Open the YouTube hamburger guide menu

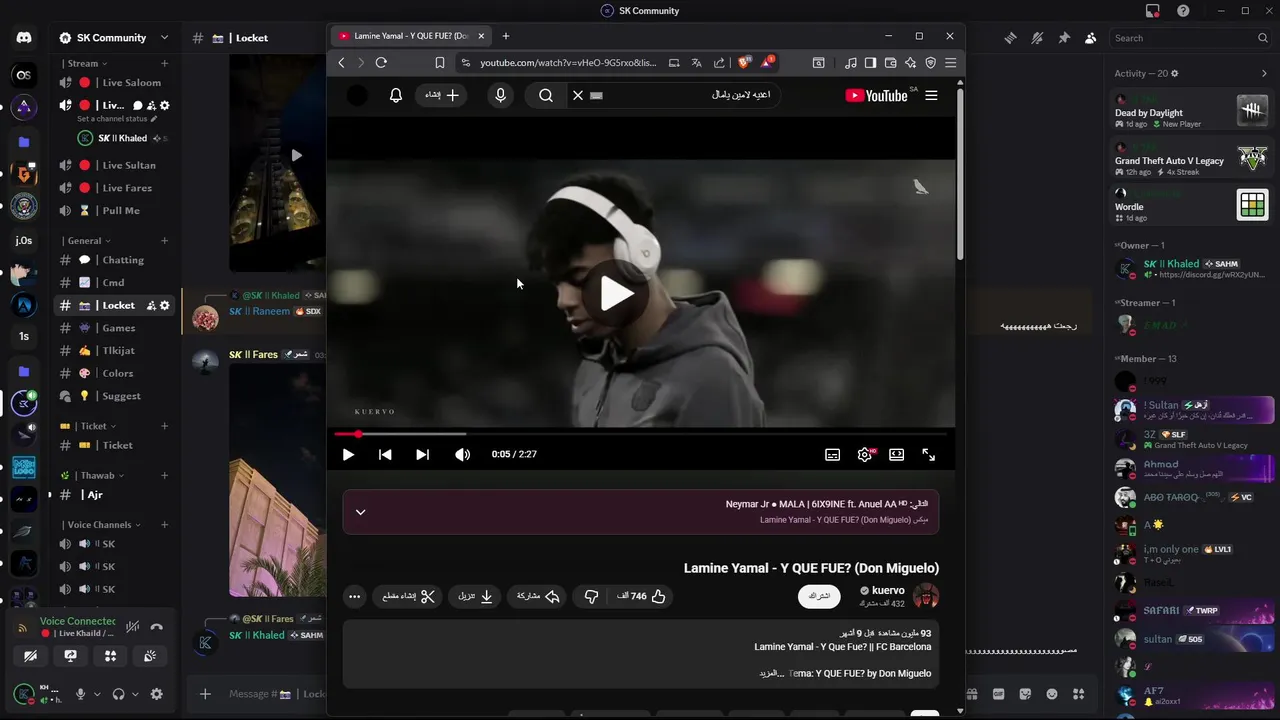931,95
